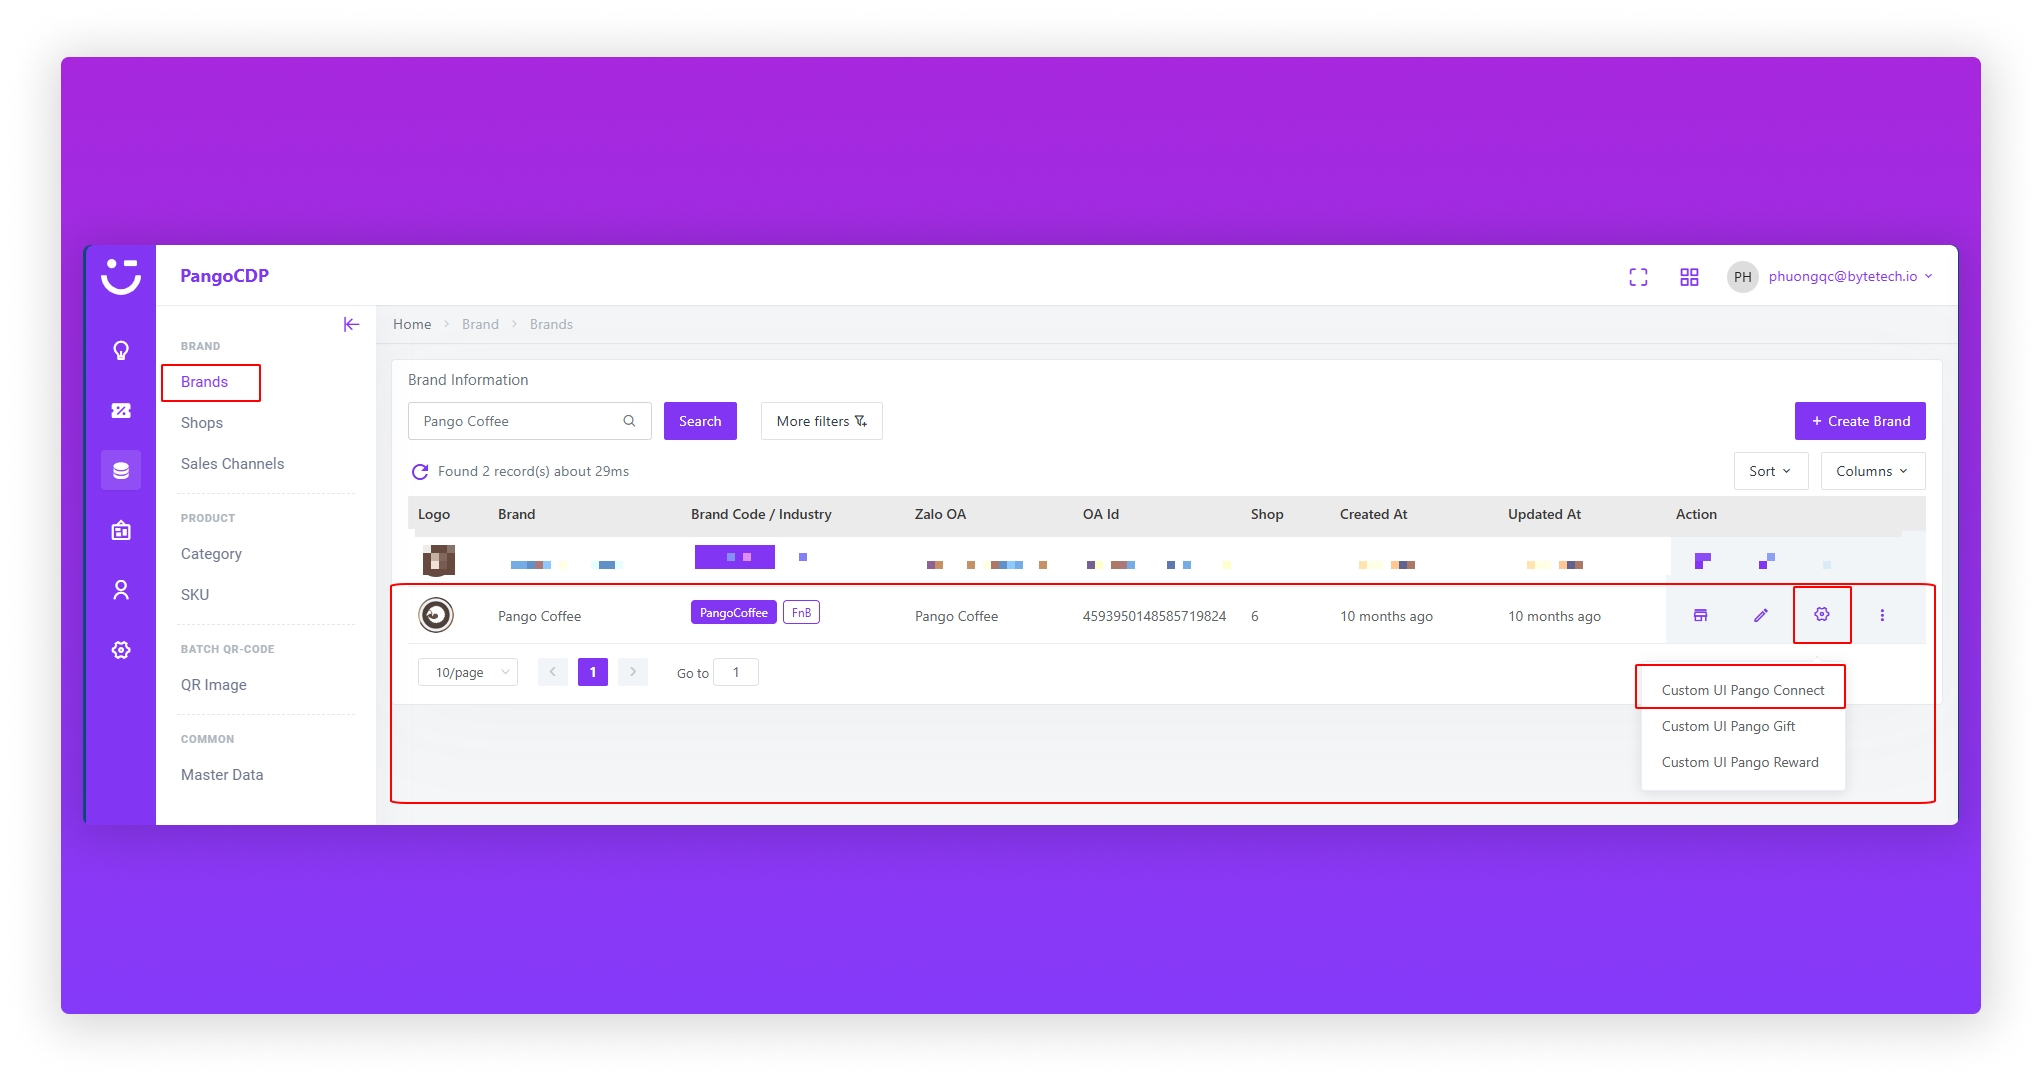Click the Pango Coffee search input field

click(518, 421)
